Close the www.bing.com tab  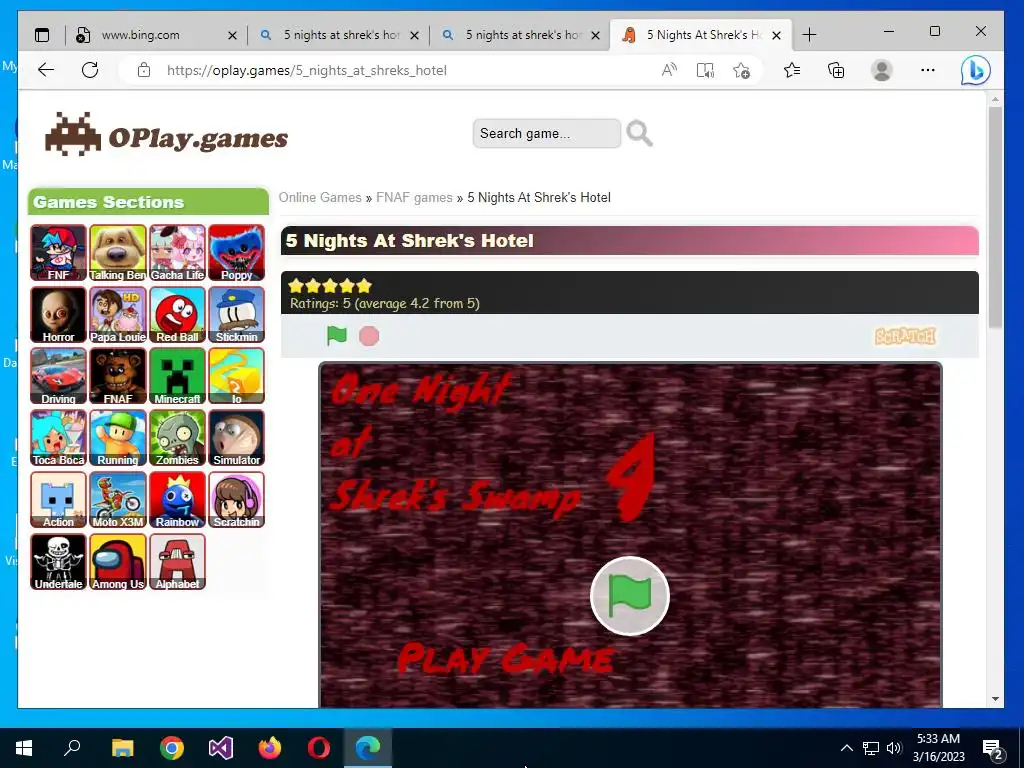click(x=232, y=35)
